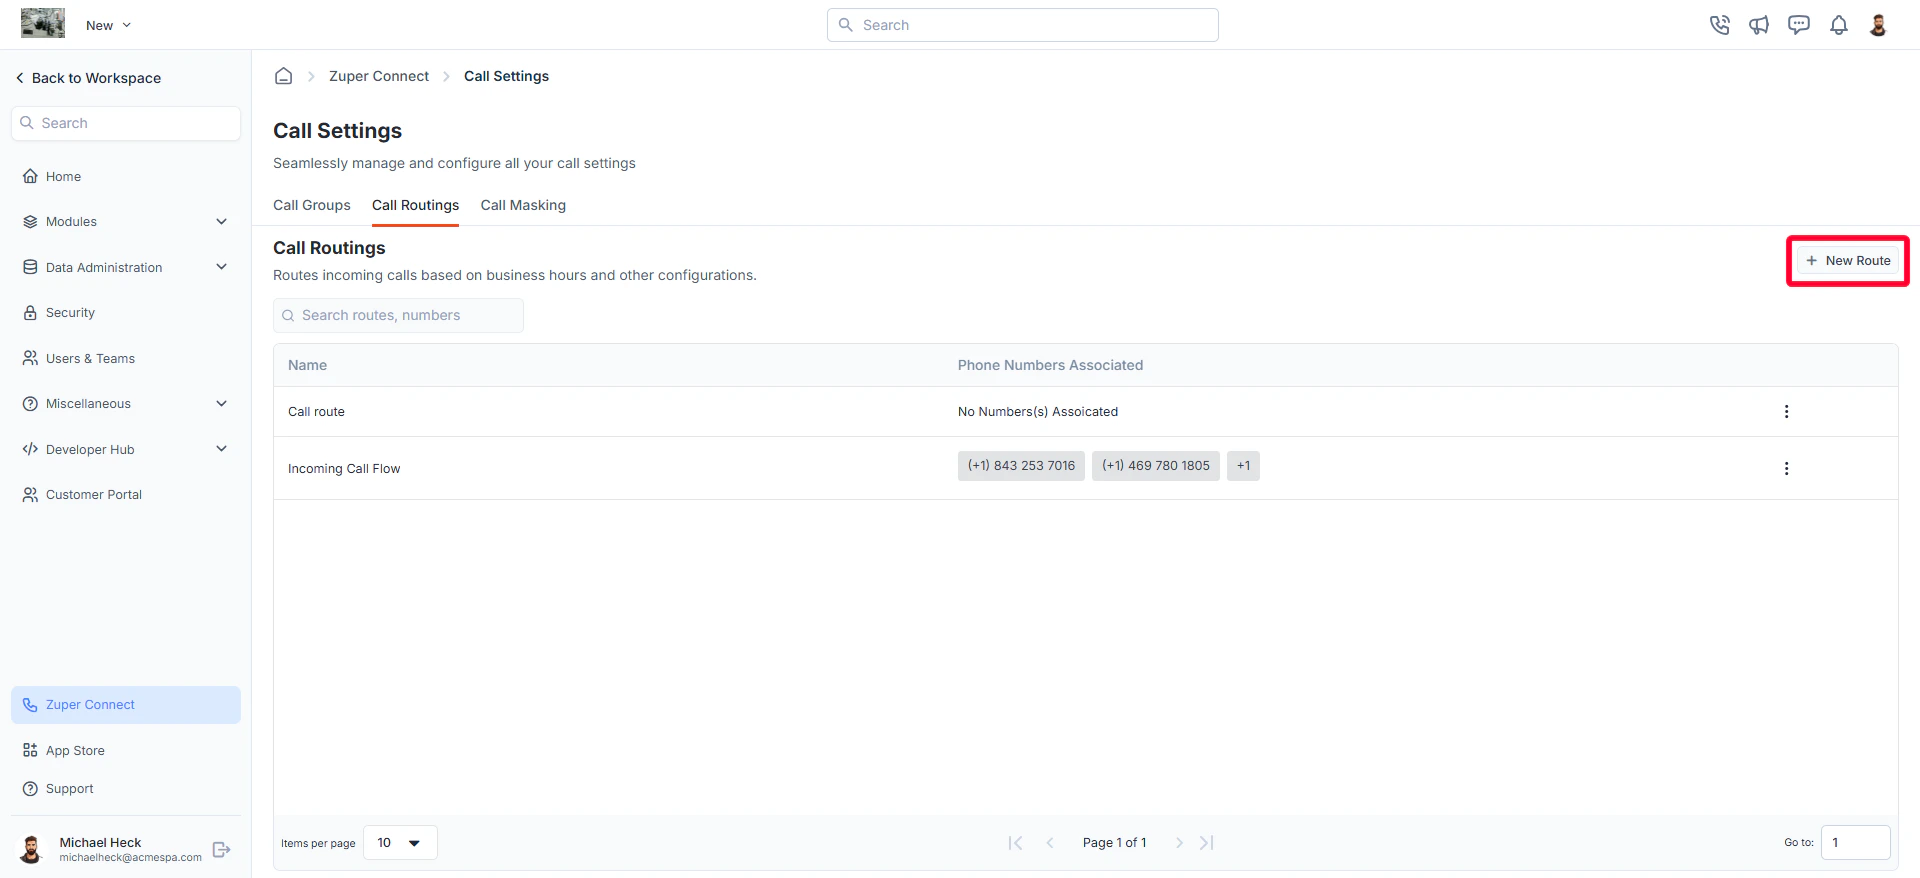Expand the Developer Hub section

tap(126, 449)
